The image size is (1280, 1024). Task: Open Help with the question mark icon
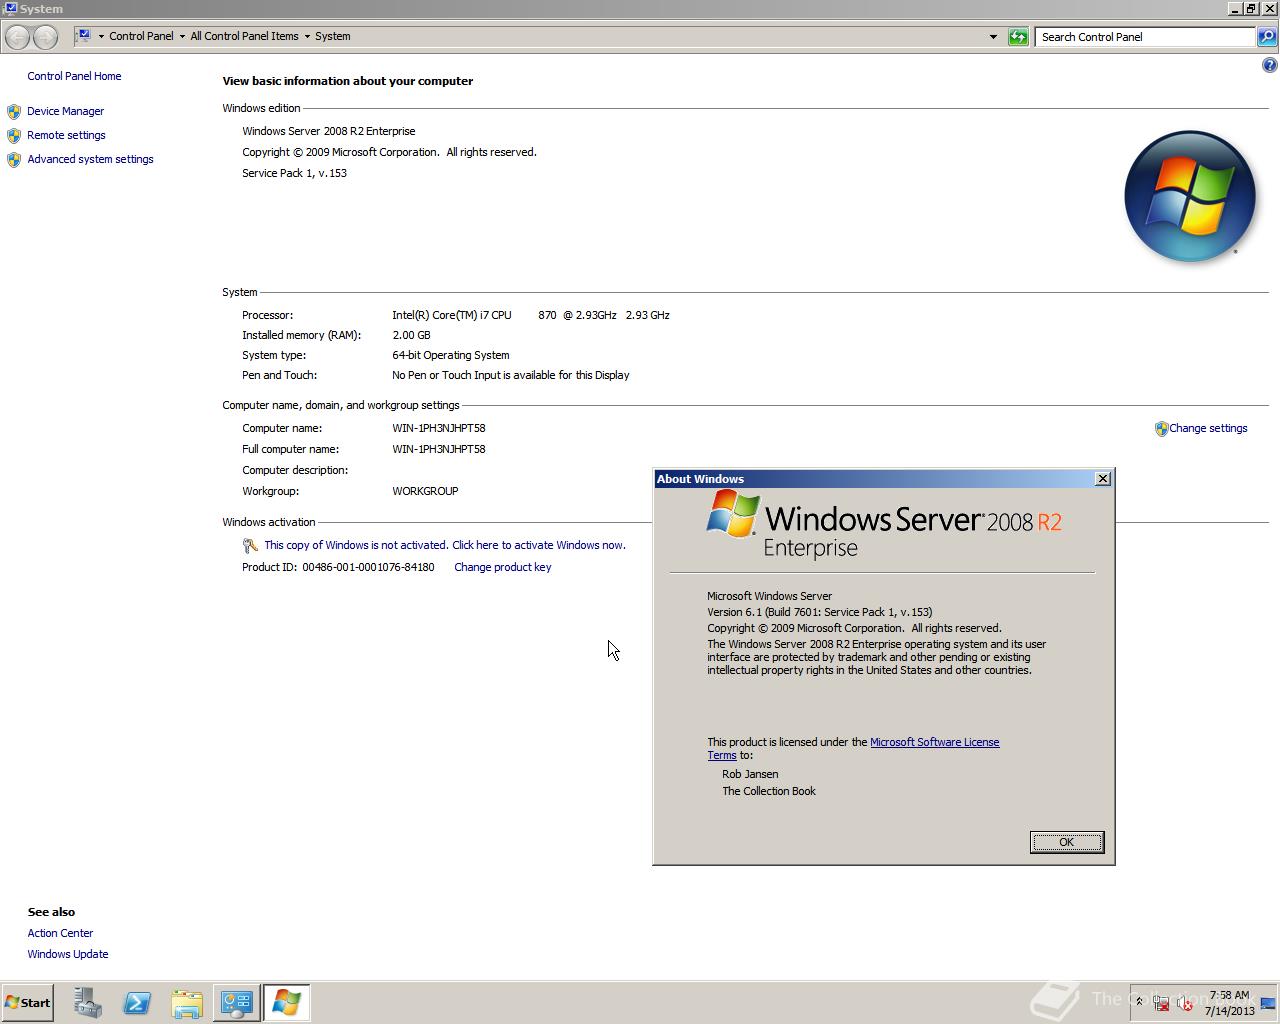coord(1269,65)
